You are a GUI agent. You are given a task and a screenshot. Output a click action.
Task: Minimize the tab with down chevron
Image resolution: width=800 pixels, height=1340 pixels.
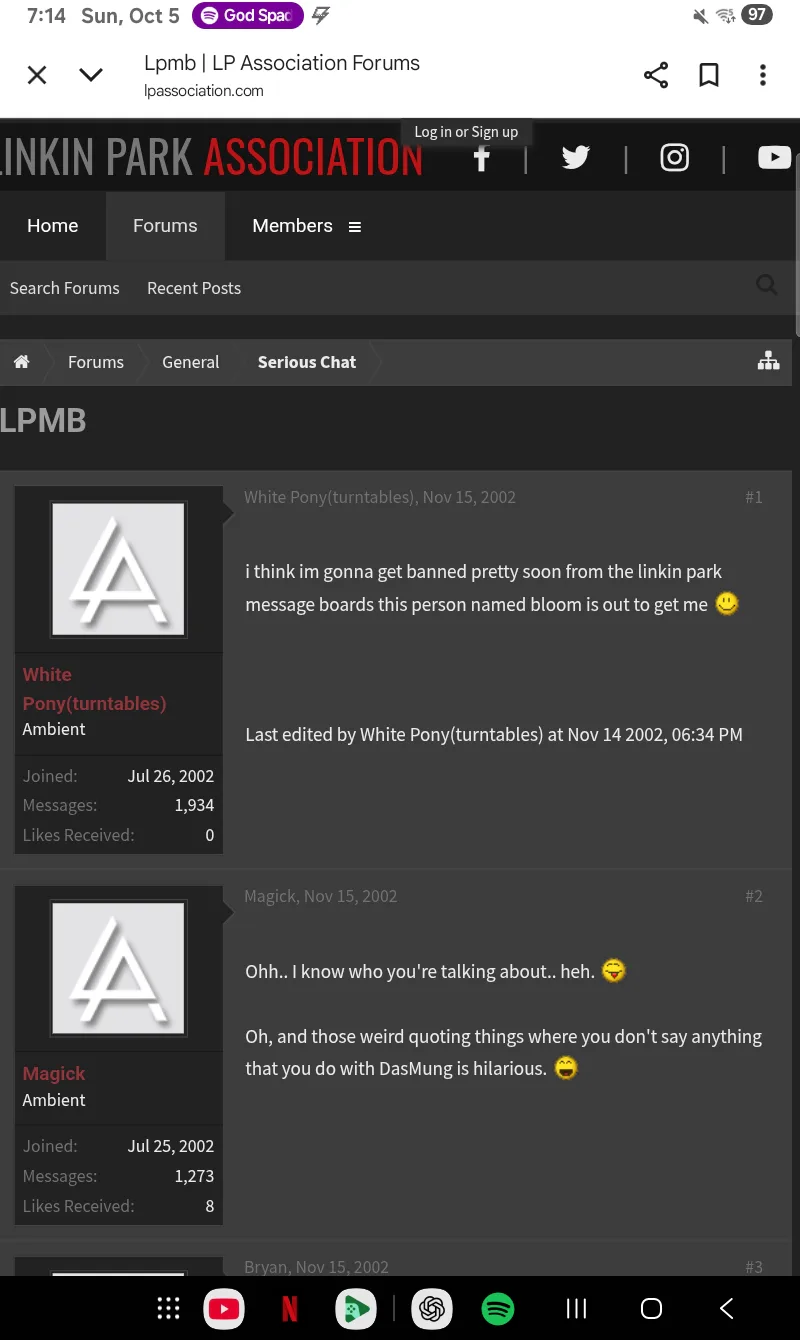coord(91,75)
